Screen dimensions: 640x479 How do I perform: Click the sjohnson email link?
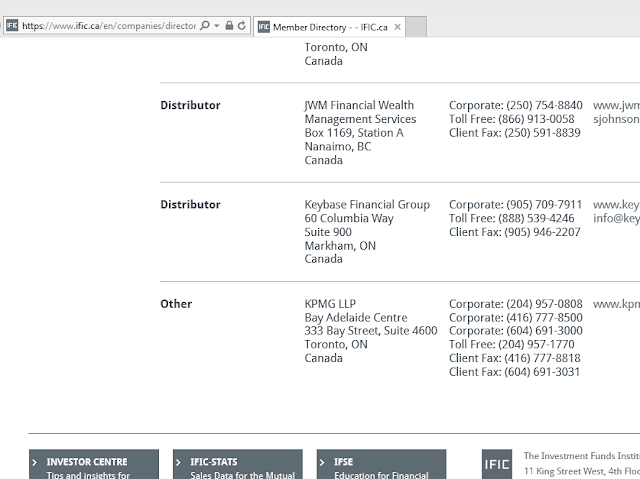click(x=616, y=119)
